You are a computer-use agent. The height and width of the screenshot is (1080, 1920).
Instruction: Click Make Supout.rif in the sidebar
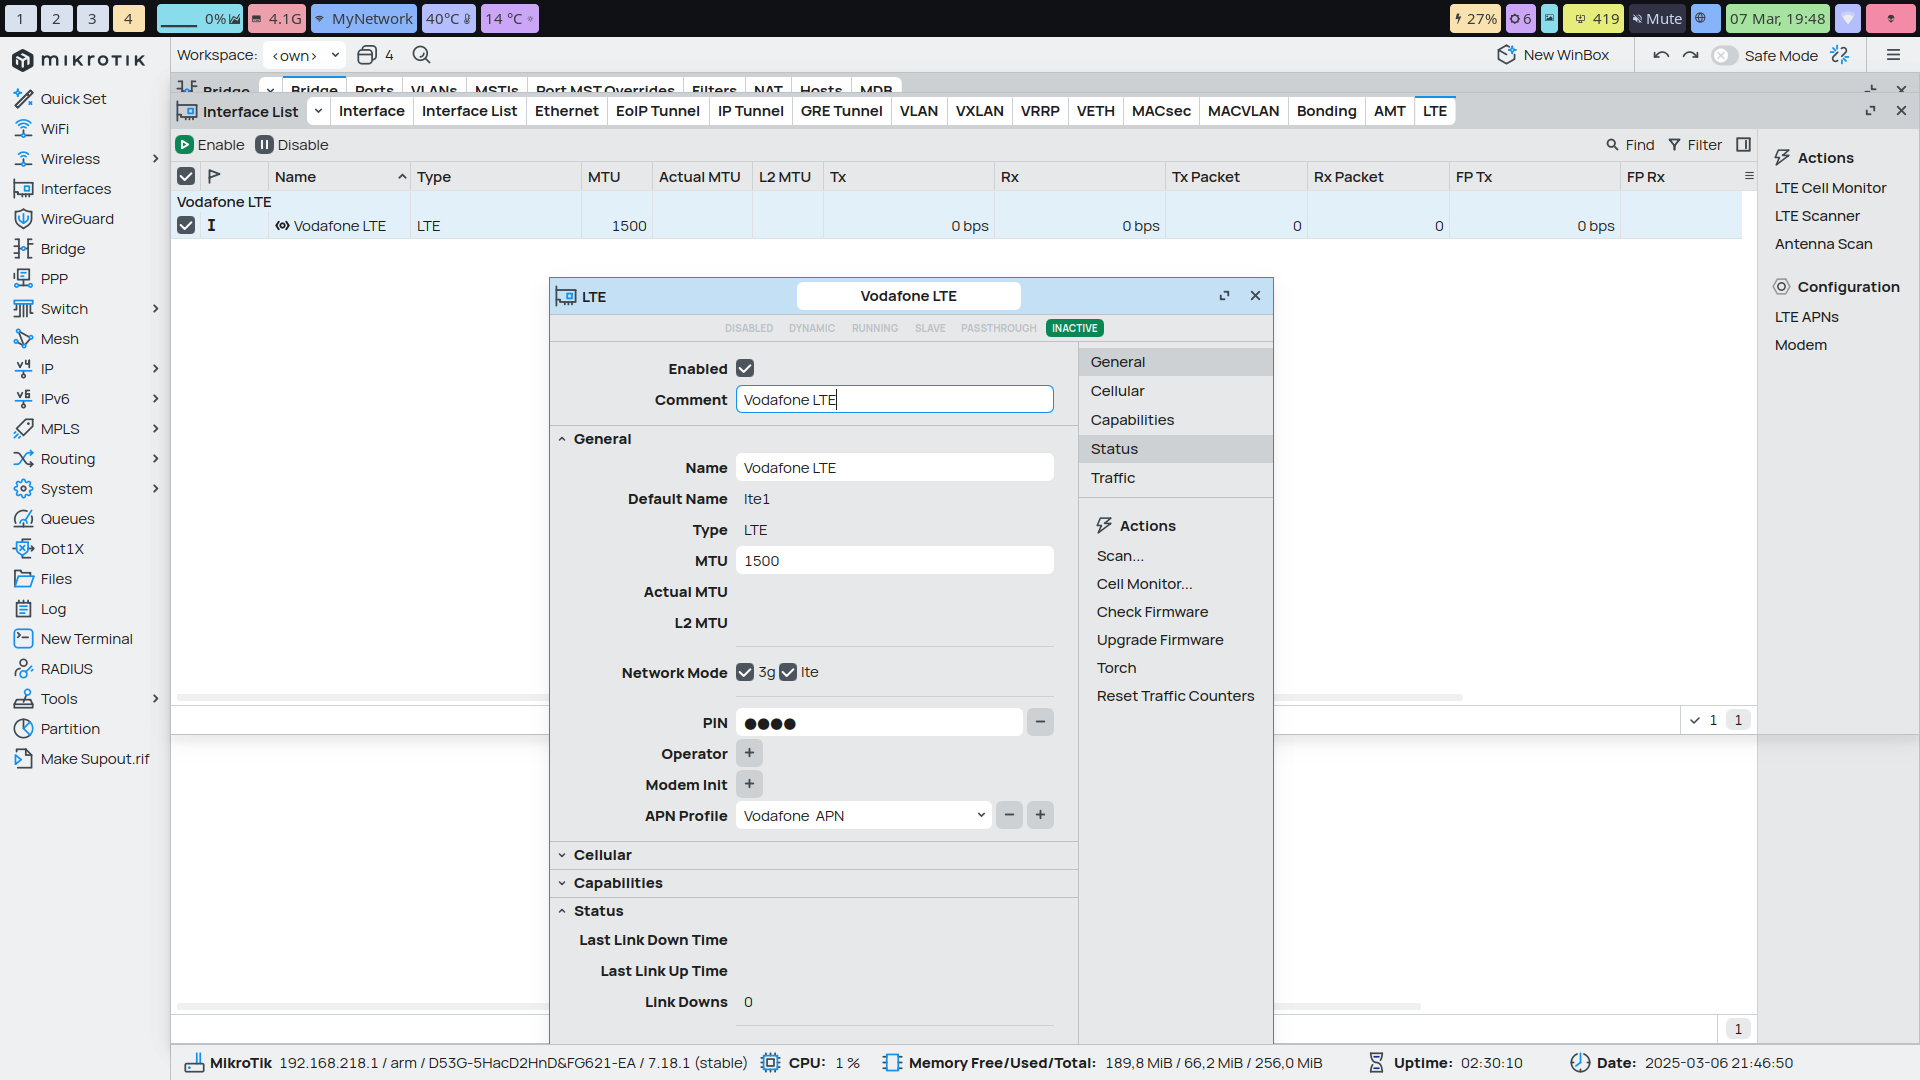click(x=93, y=758)
